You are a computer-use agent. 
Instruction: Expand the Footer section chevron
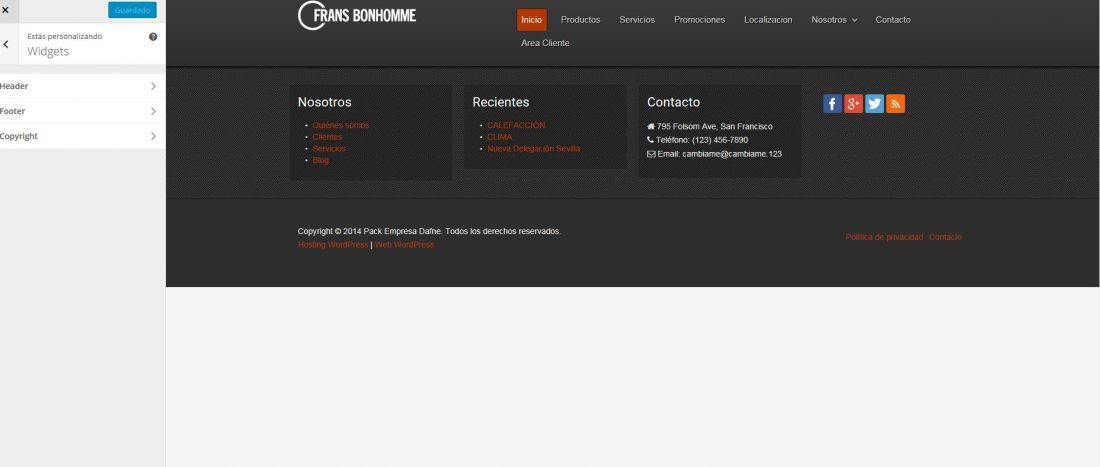154,111
